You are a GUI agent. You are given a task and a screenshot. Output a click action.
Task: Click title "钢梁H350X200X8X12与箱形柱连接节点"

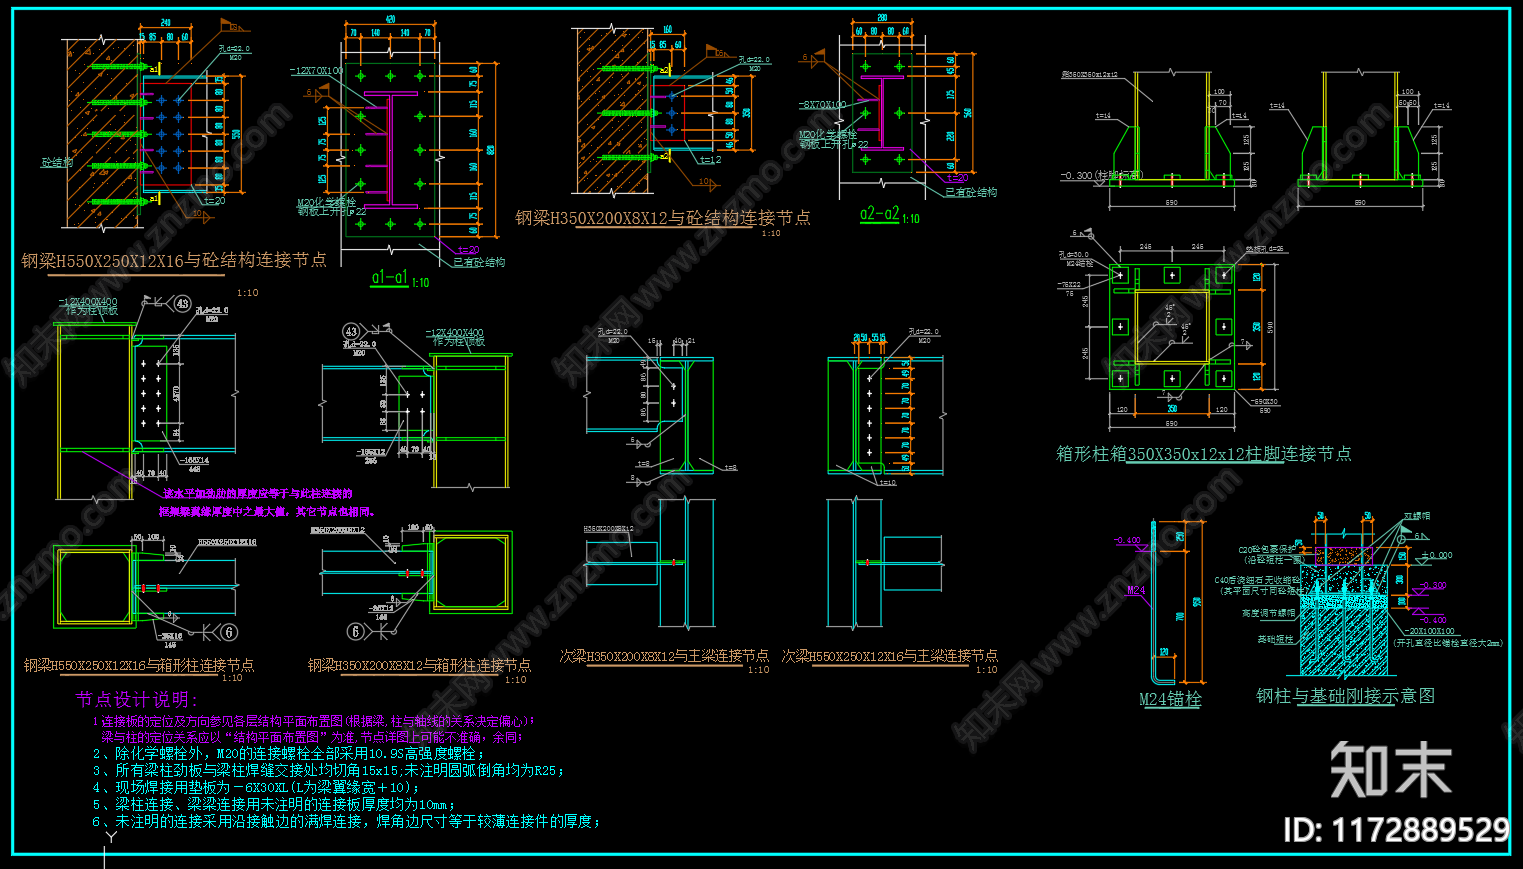(419, 665)
